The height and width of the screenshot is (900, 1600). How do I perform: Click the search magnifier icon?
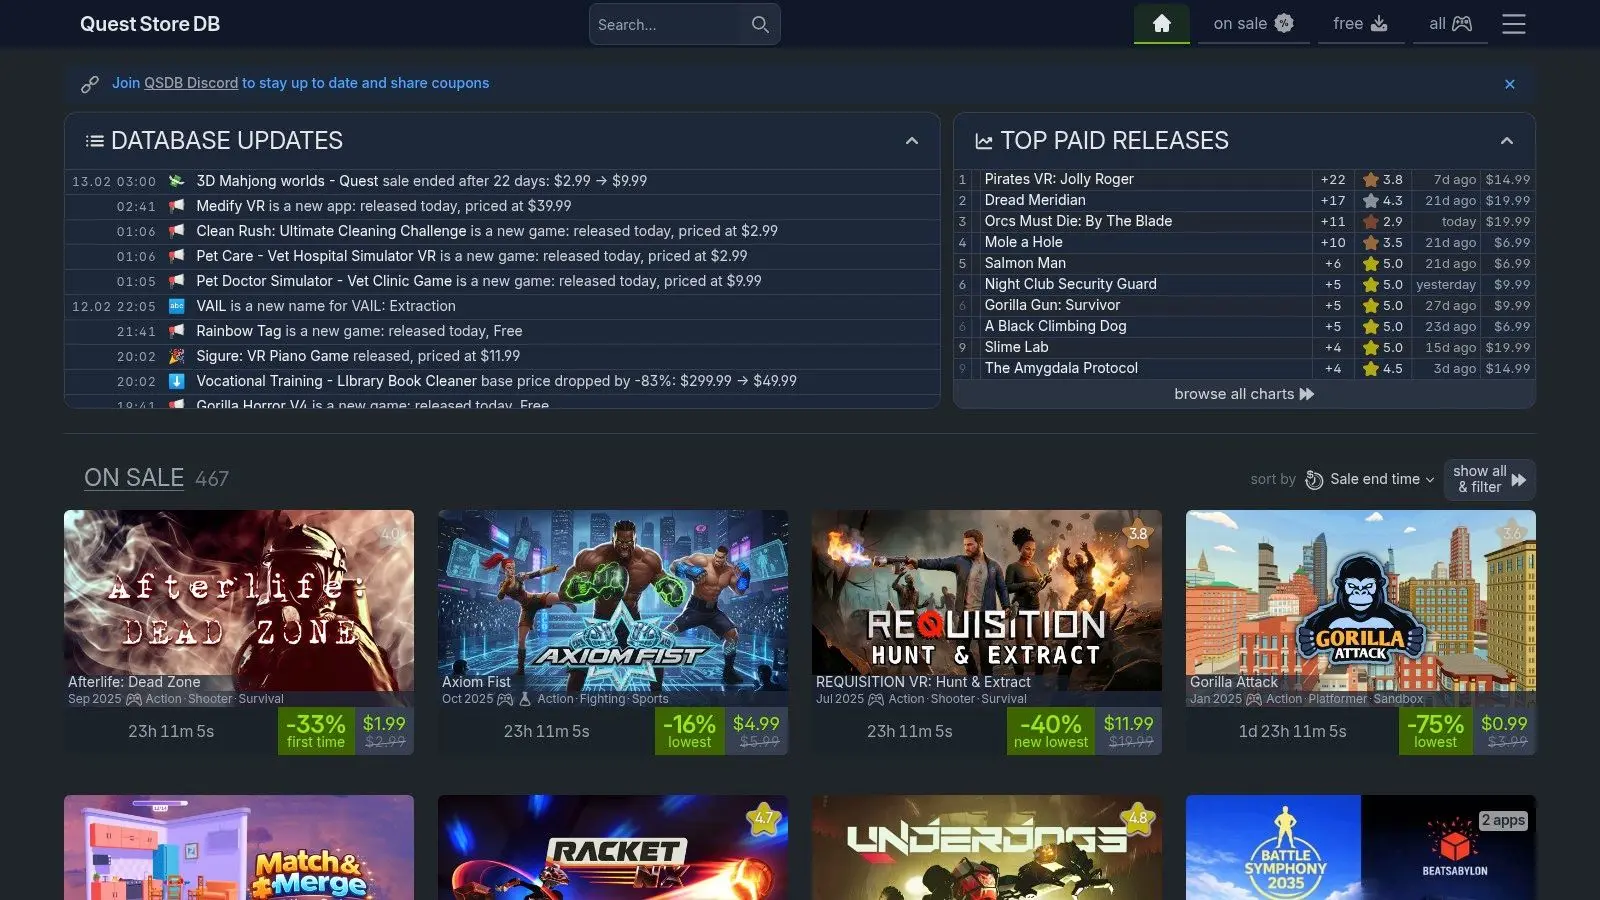(x=760, y=24)
